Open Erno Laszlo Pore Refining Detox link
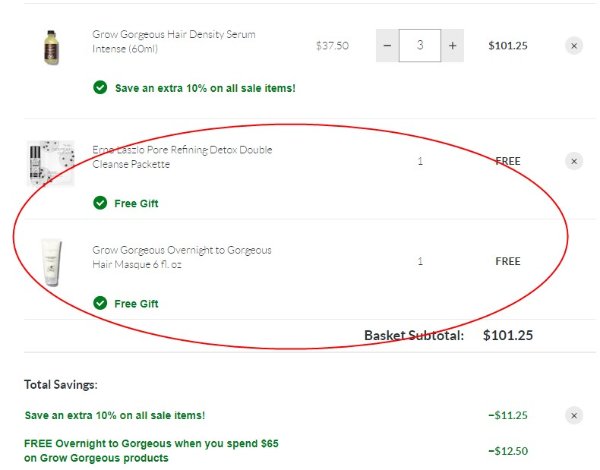 (x=182, y=157)
